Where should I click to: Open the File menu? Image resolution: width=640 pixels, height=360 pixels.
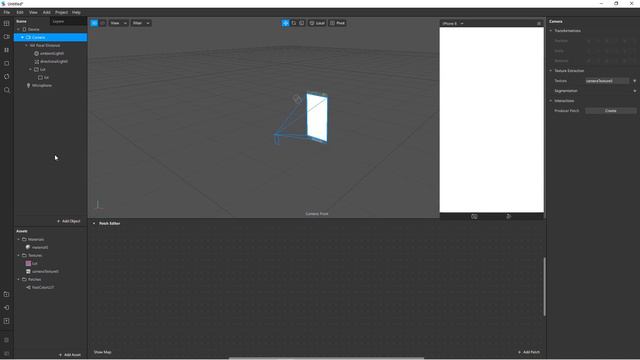click(x=7, y=12)
